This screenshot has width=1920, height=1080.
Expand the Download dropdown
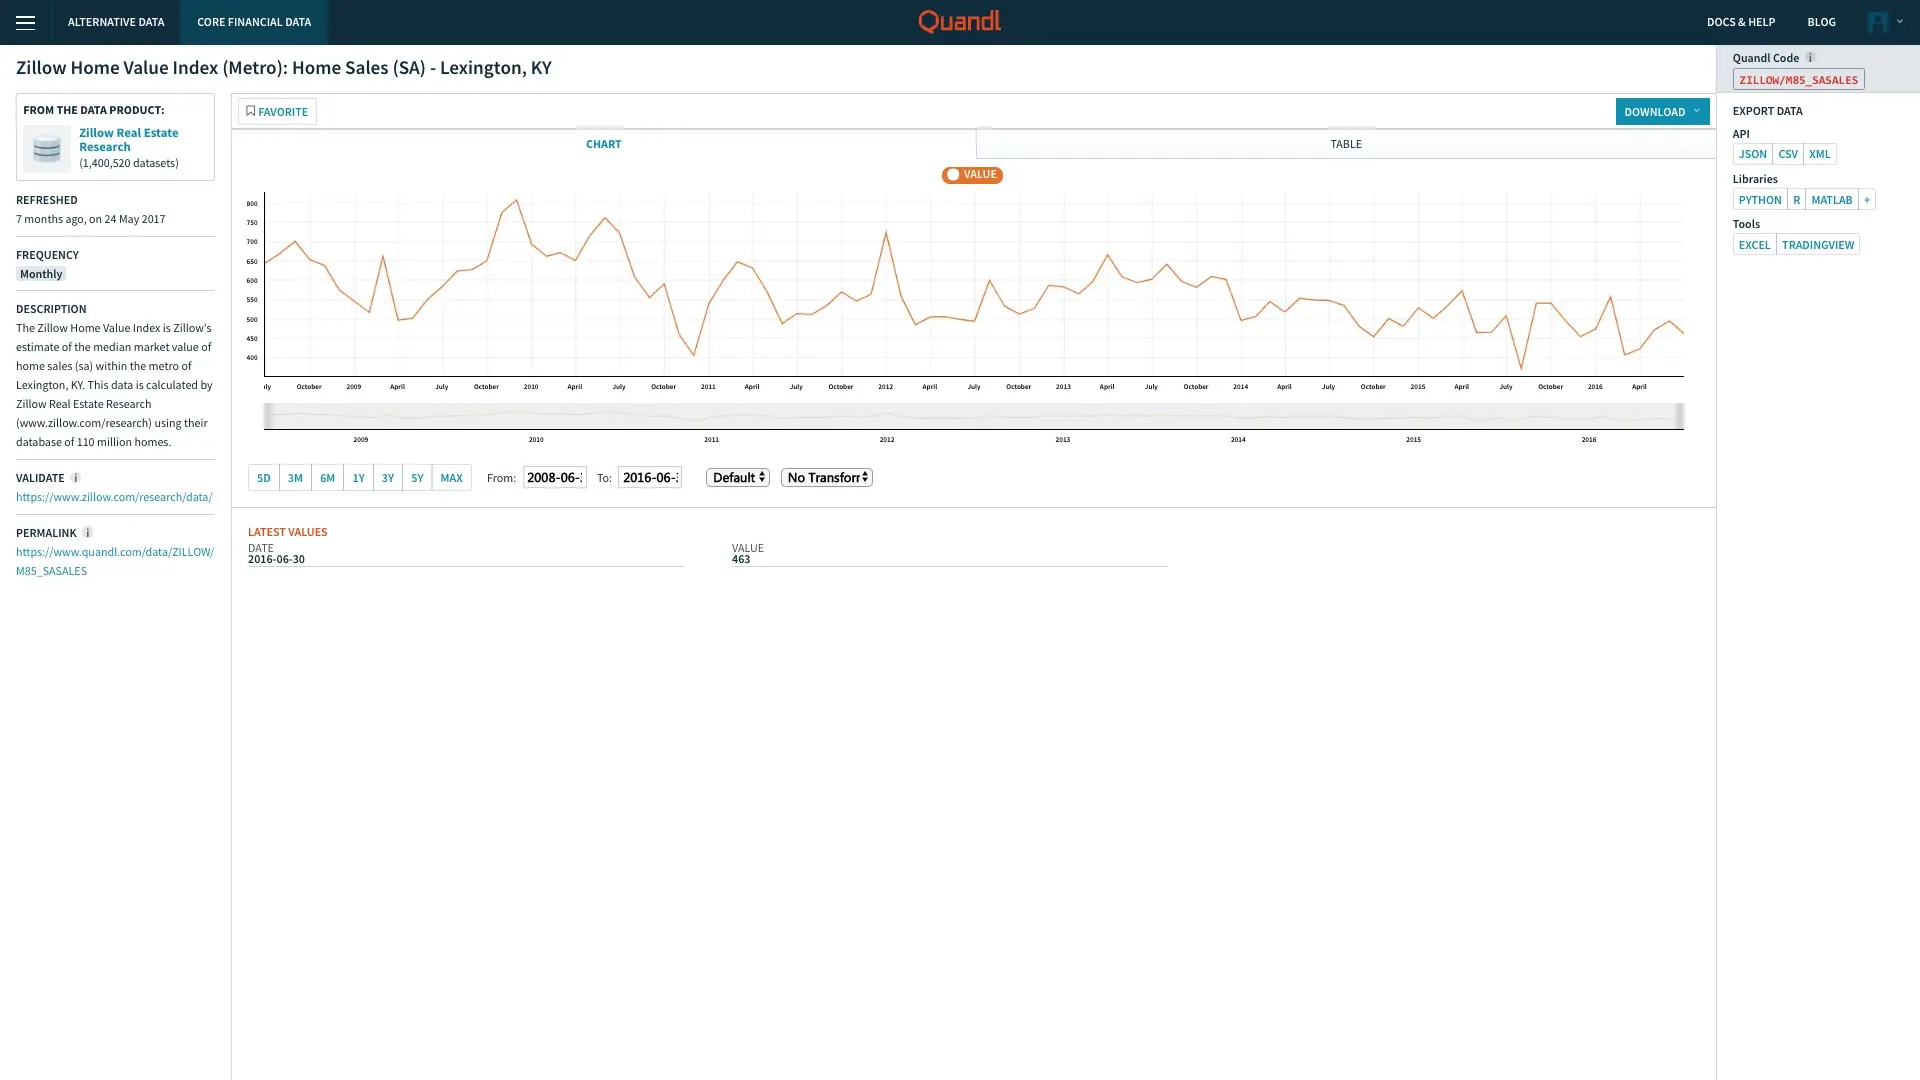pyautogui.click(x=1661, y=111)
